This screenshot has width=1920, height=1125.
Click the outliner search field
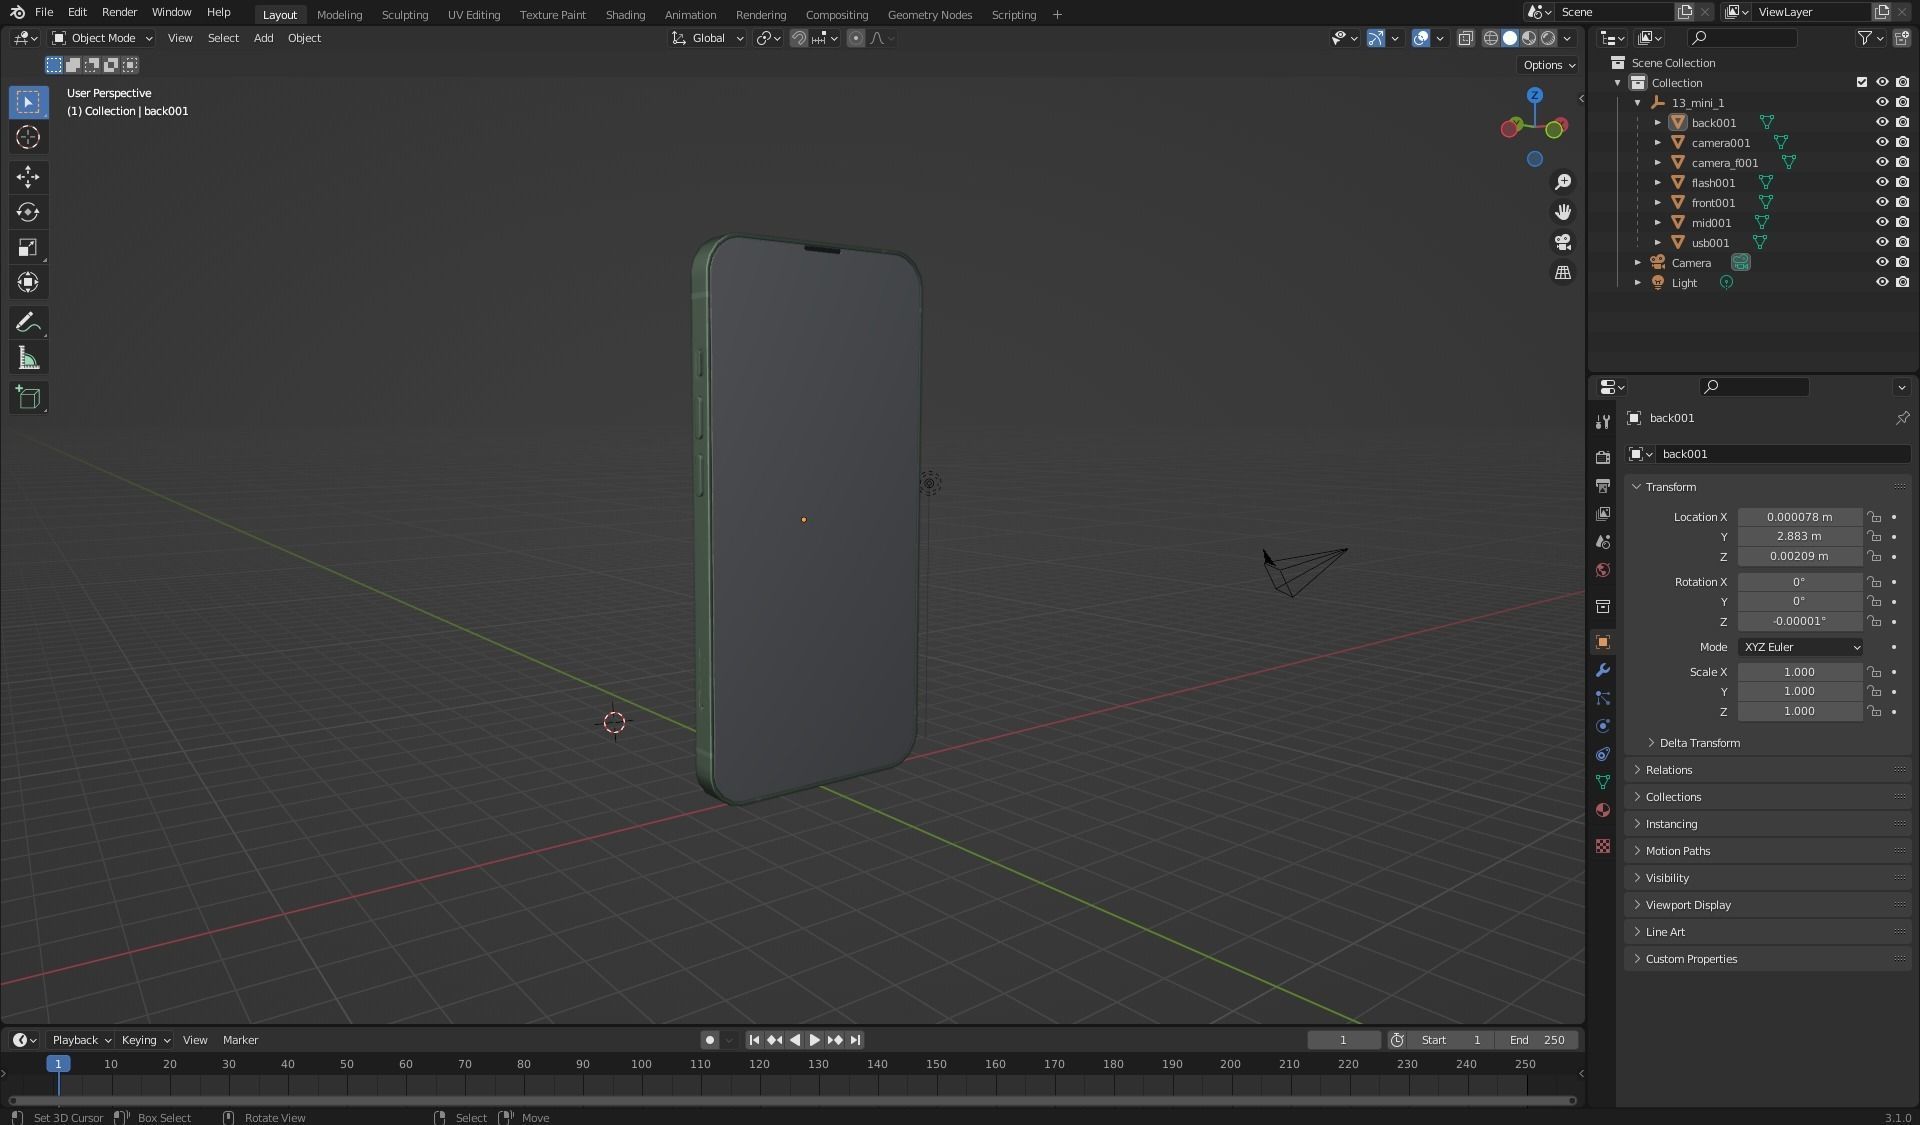pos(1743,38)
